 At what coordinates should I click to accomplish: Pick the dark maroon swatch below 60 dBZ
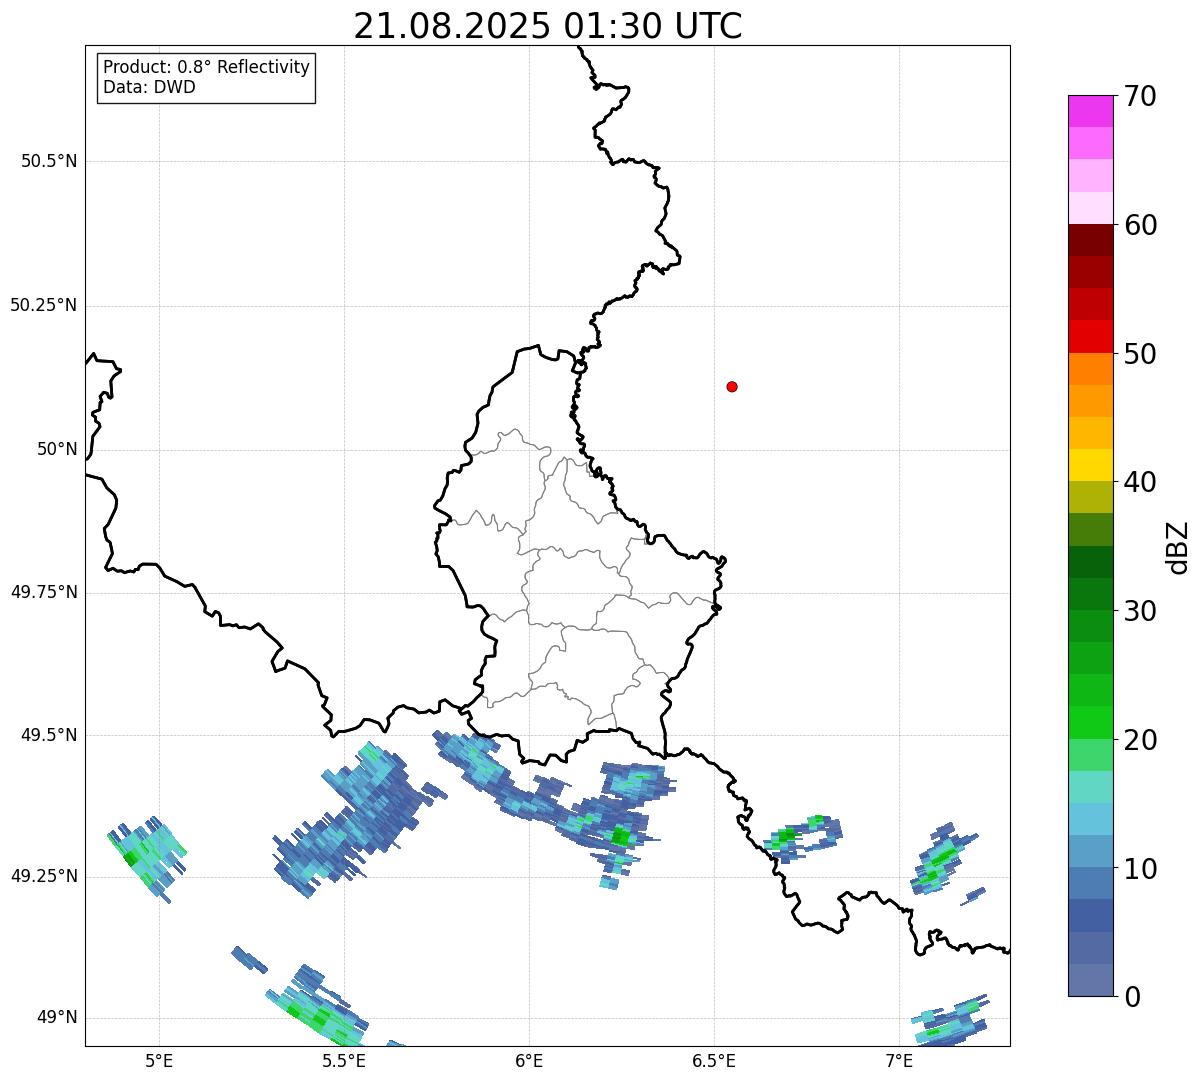click(1092, 240)
